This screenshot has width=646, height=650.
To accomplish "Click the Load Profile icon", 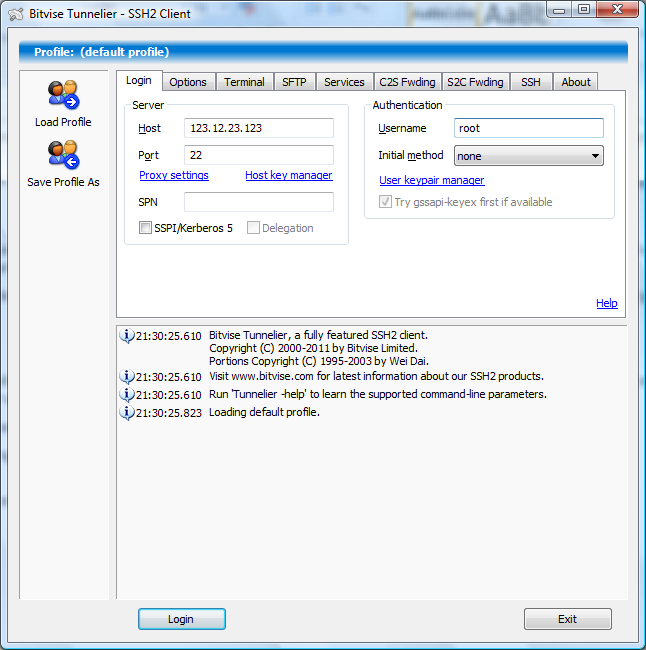I will [x=63, y=95].
